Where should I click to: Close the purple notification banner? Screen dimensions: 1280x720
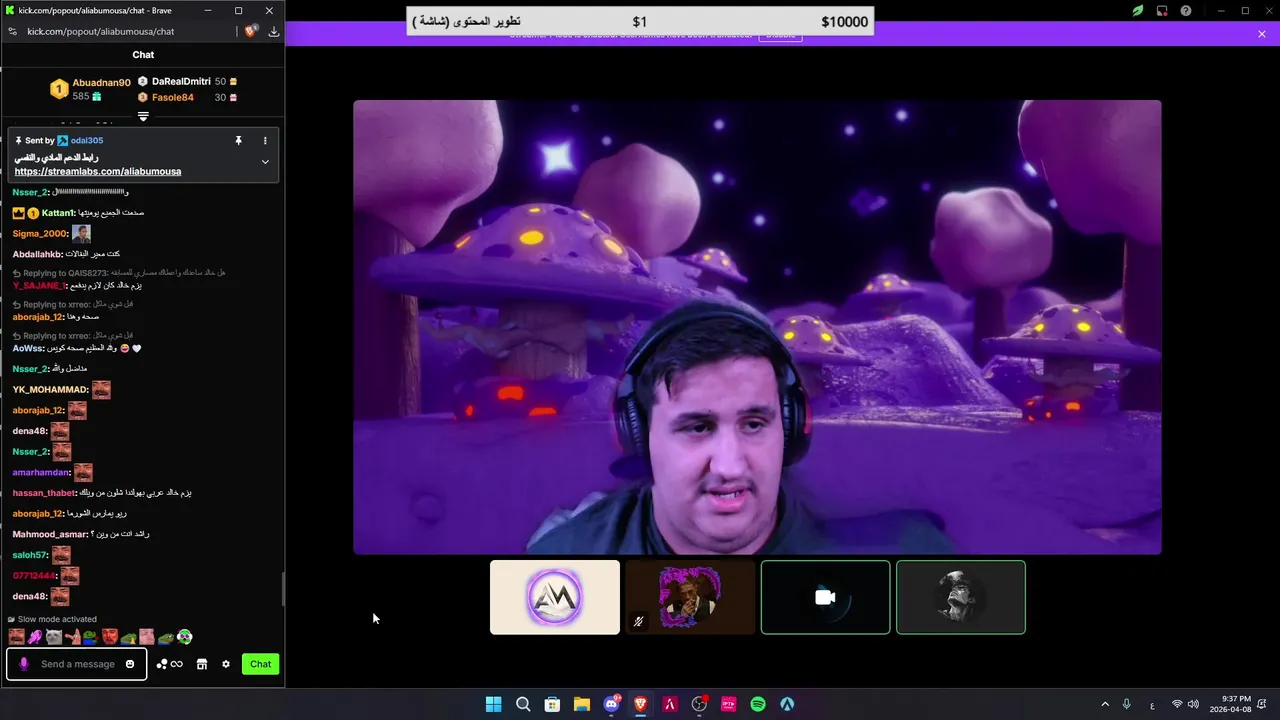pos(1262,34)
